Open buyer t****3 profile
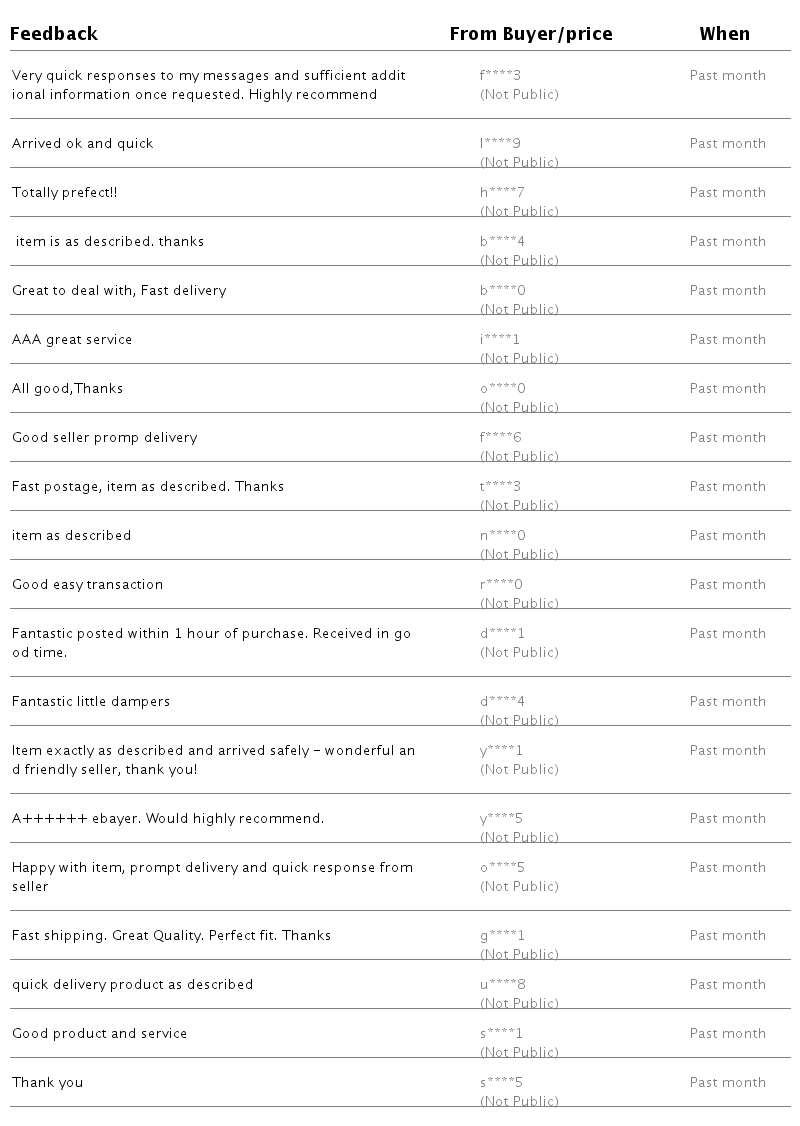Image resolution: width=800 pixels, height=1126 pixels. coord(500,486)
